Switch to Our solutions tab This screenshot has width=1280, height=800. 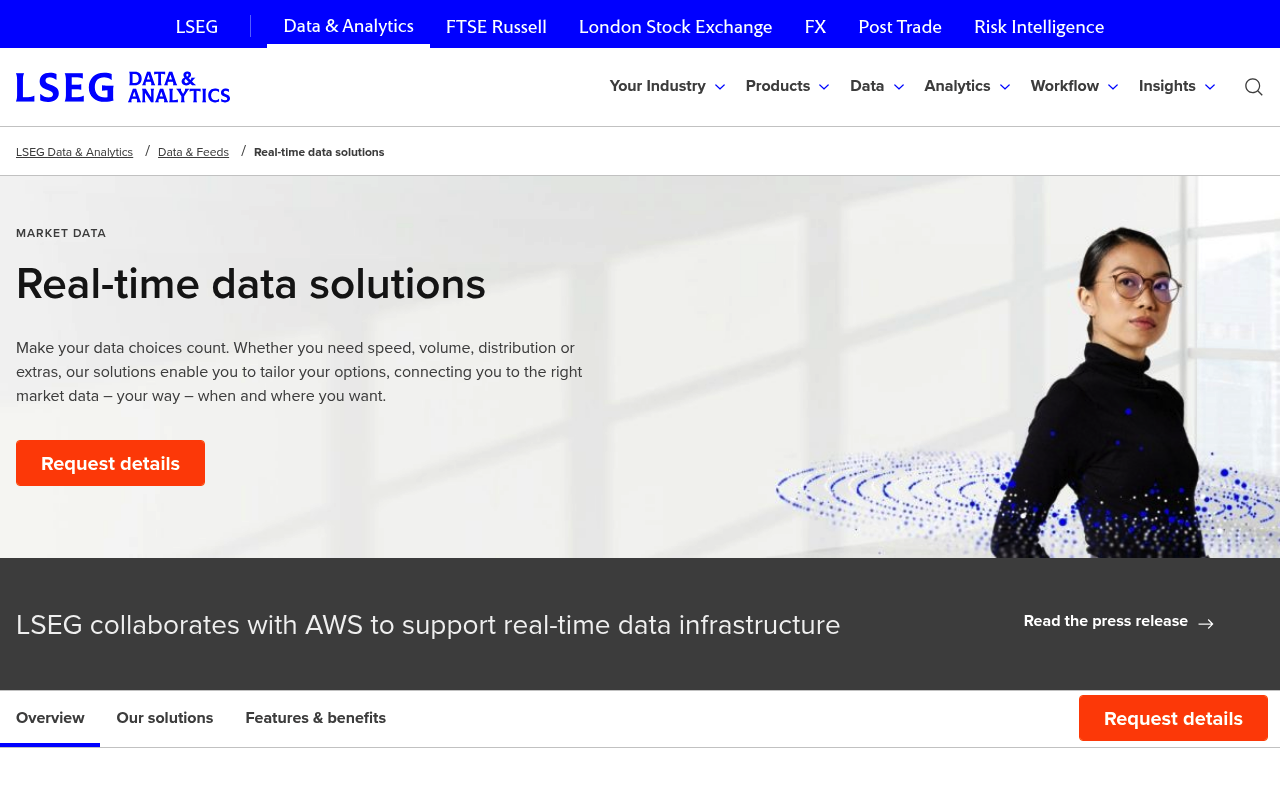[x=165, y=718]
